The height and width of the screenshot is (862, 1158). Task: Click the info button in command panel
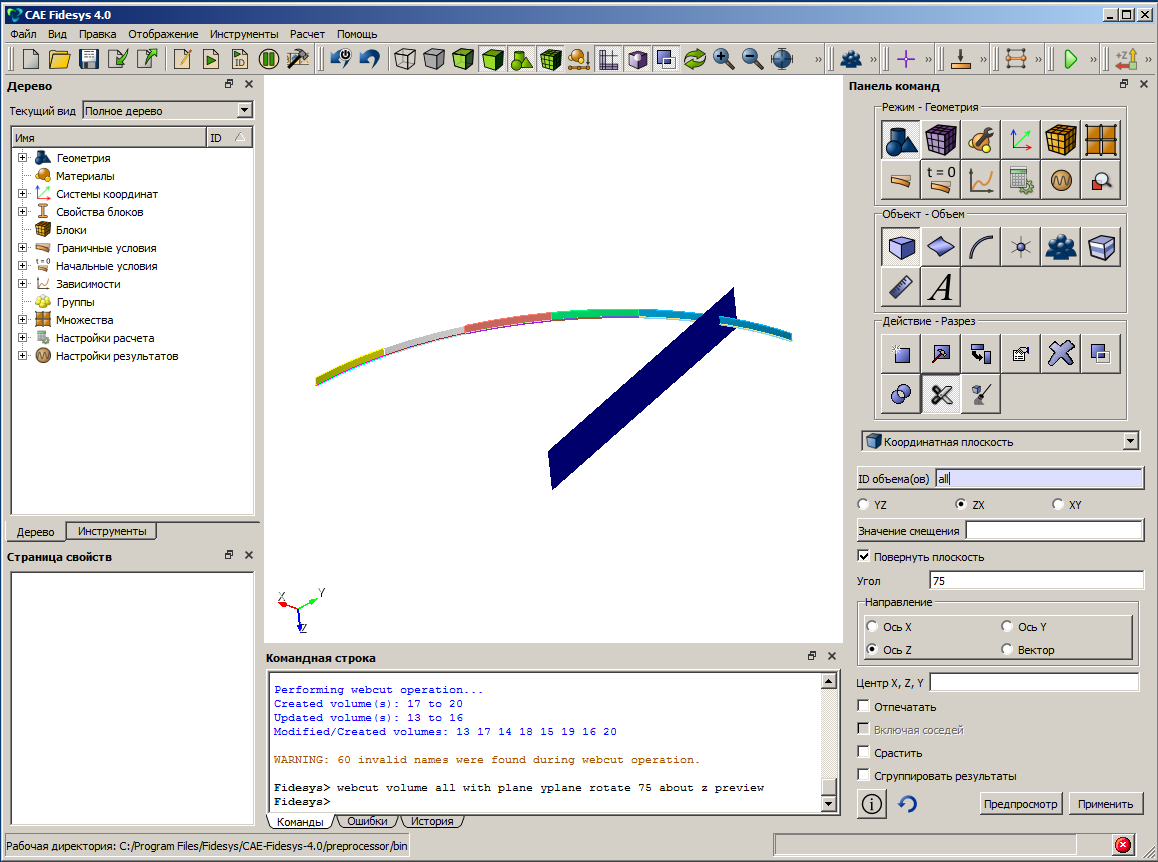tap(871, 804)
